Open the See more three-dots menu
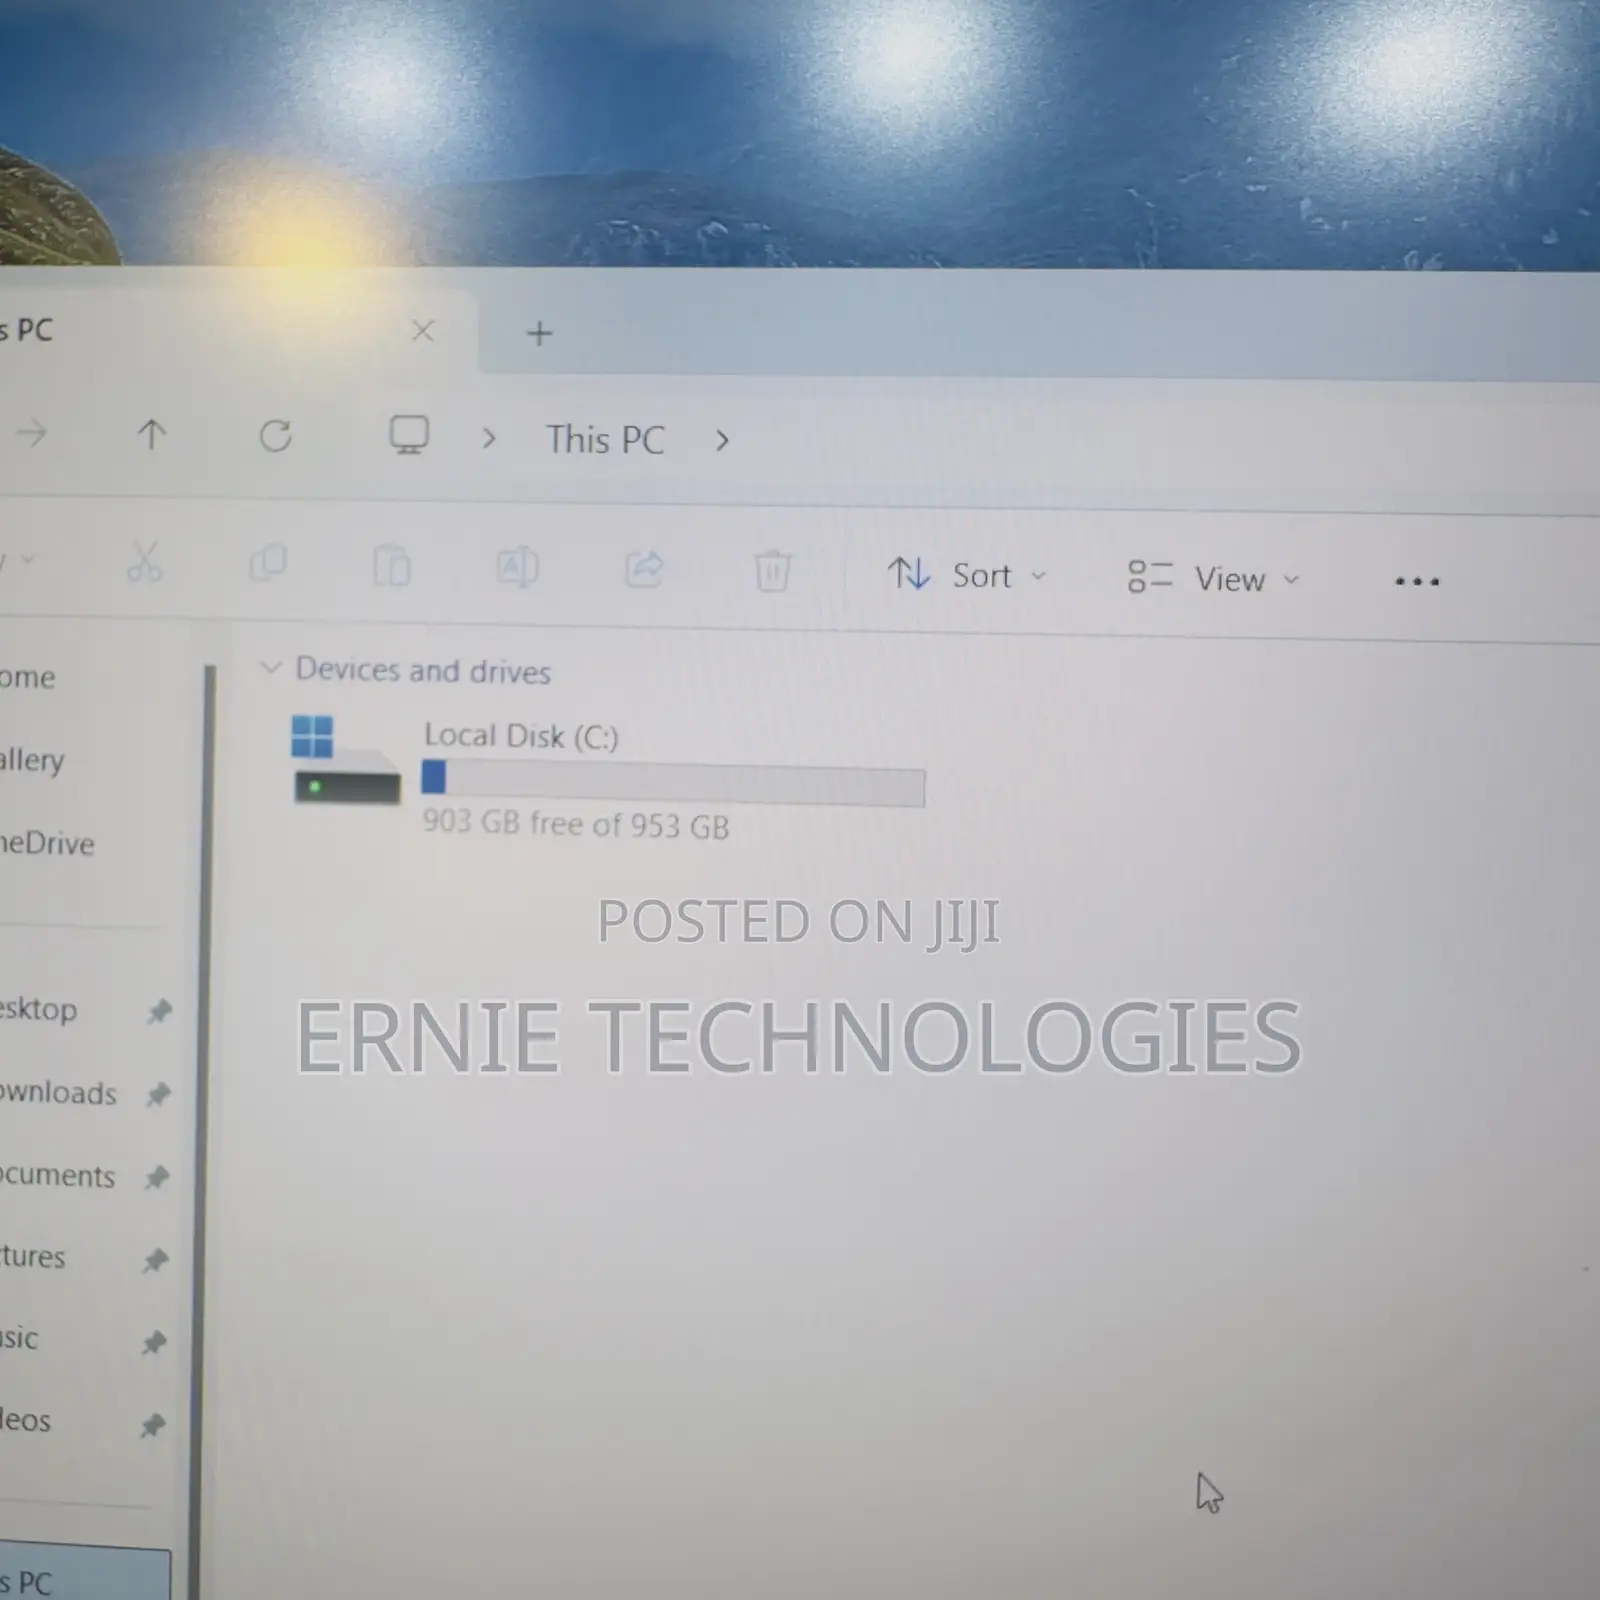The width and height of the screenshot is (1600, 1600). (x=1417, y=581)
